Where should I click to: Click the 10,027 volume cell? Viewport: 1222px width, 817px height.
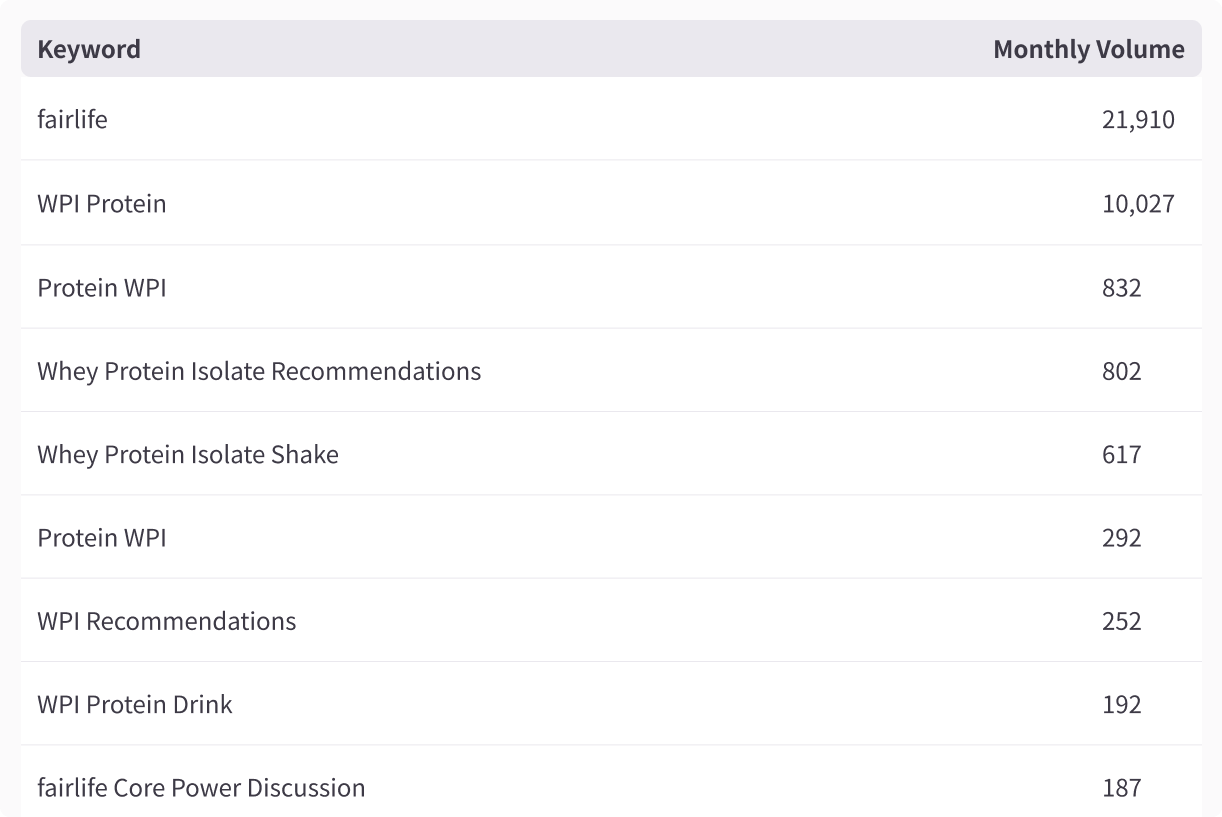tap(1138, 204)
